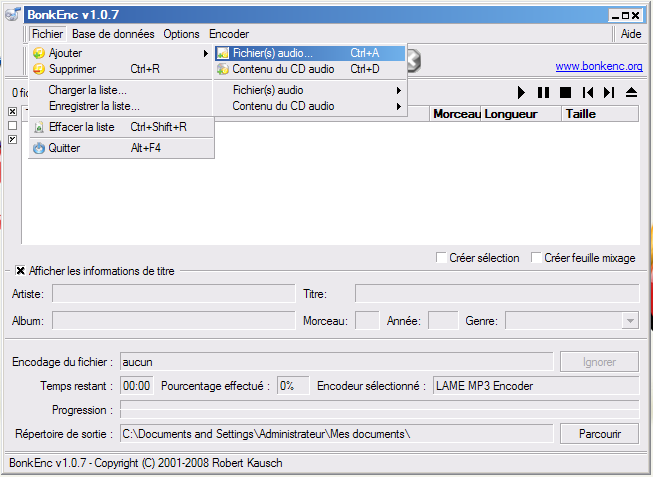Click the Album input field
This screenshot has width=653, height=477.
tap(174, 321)
